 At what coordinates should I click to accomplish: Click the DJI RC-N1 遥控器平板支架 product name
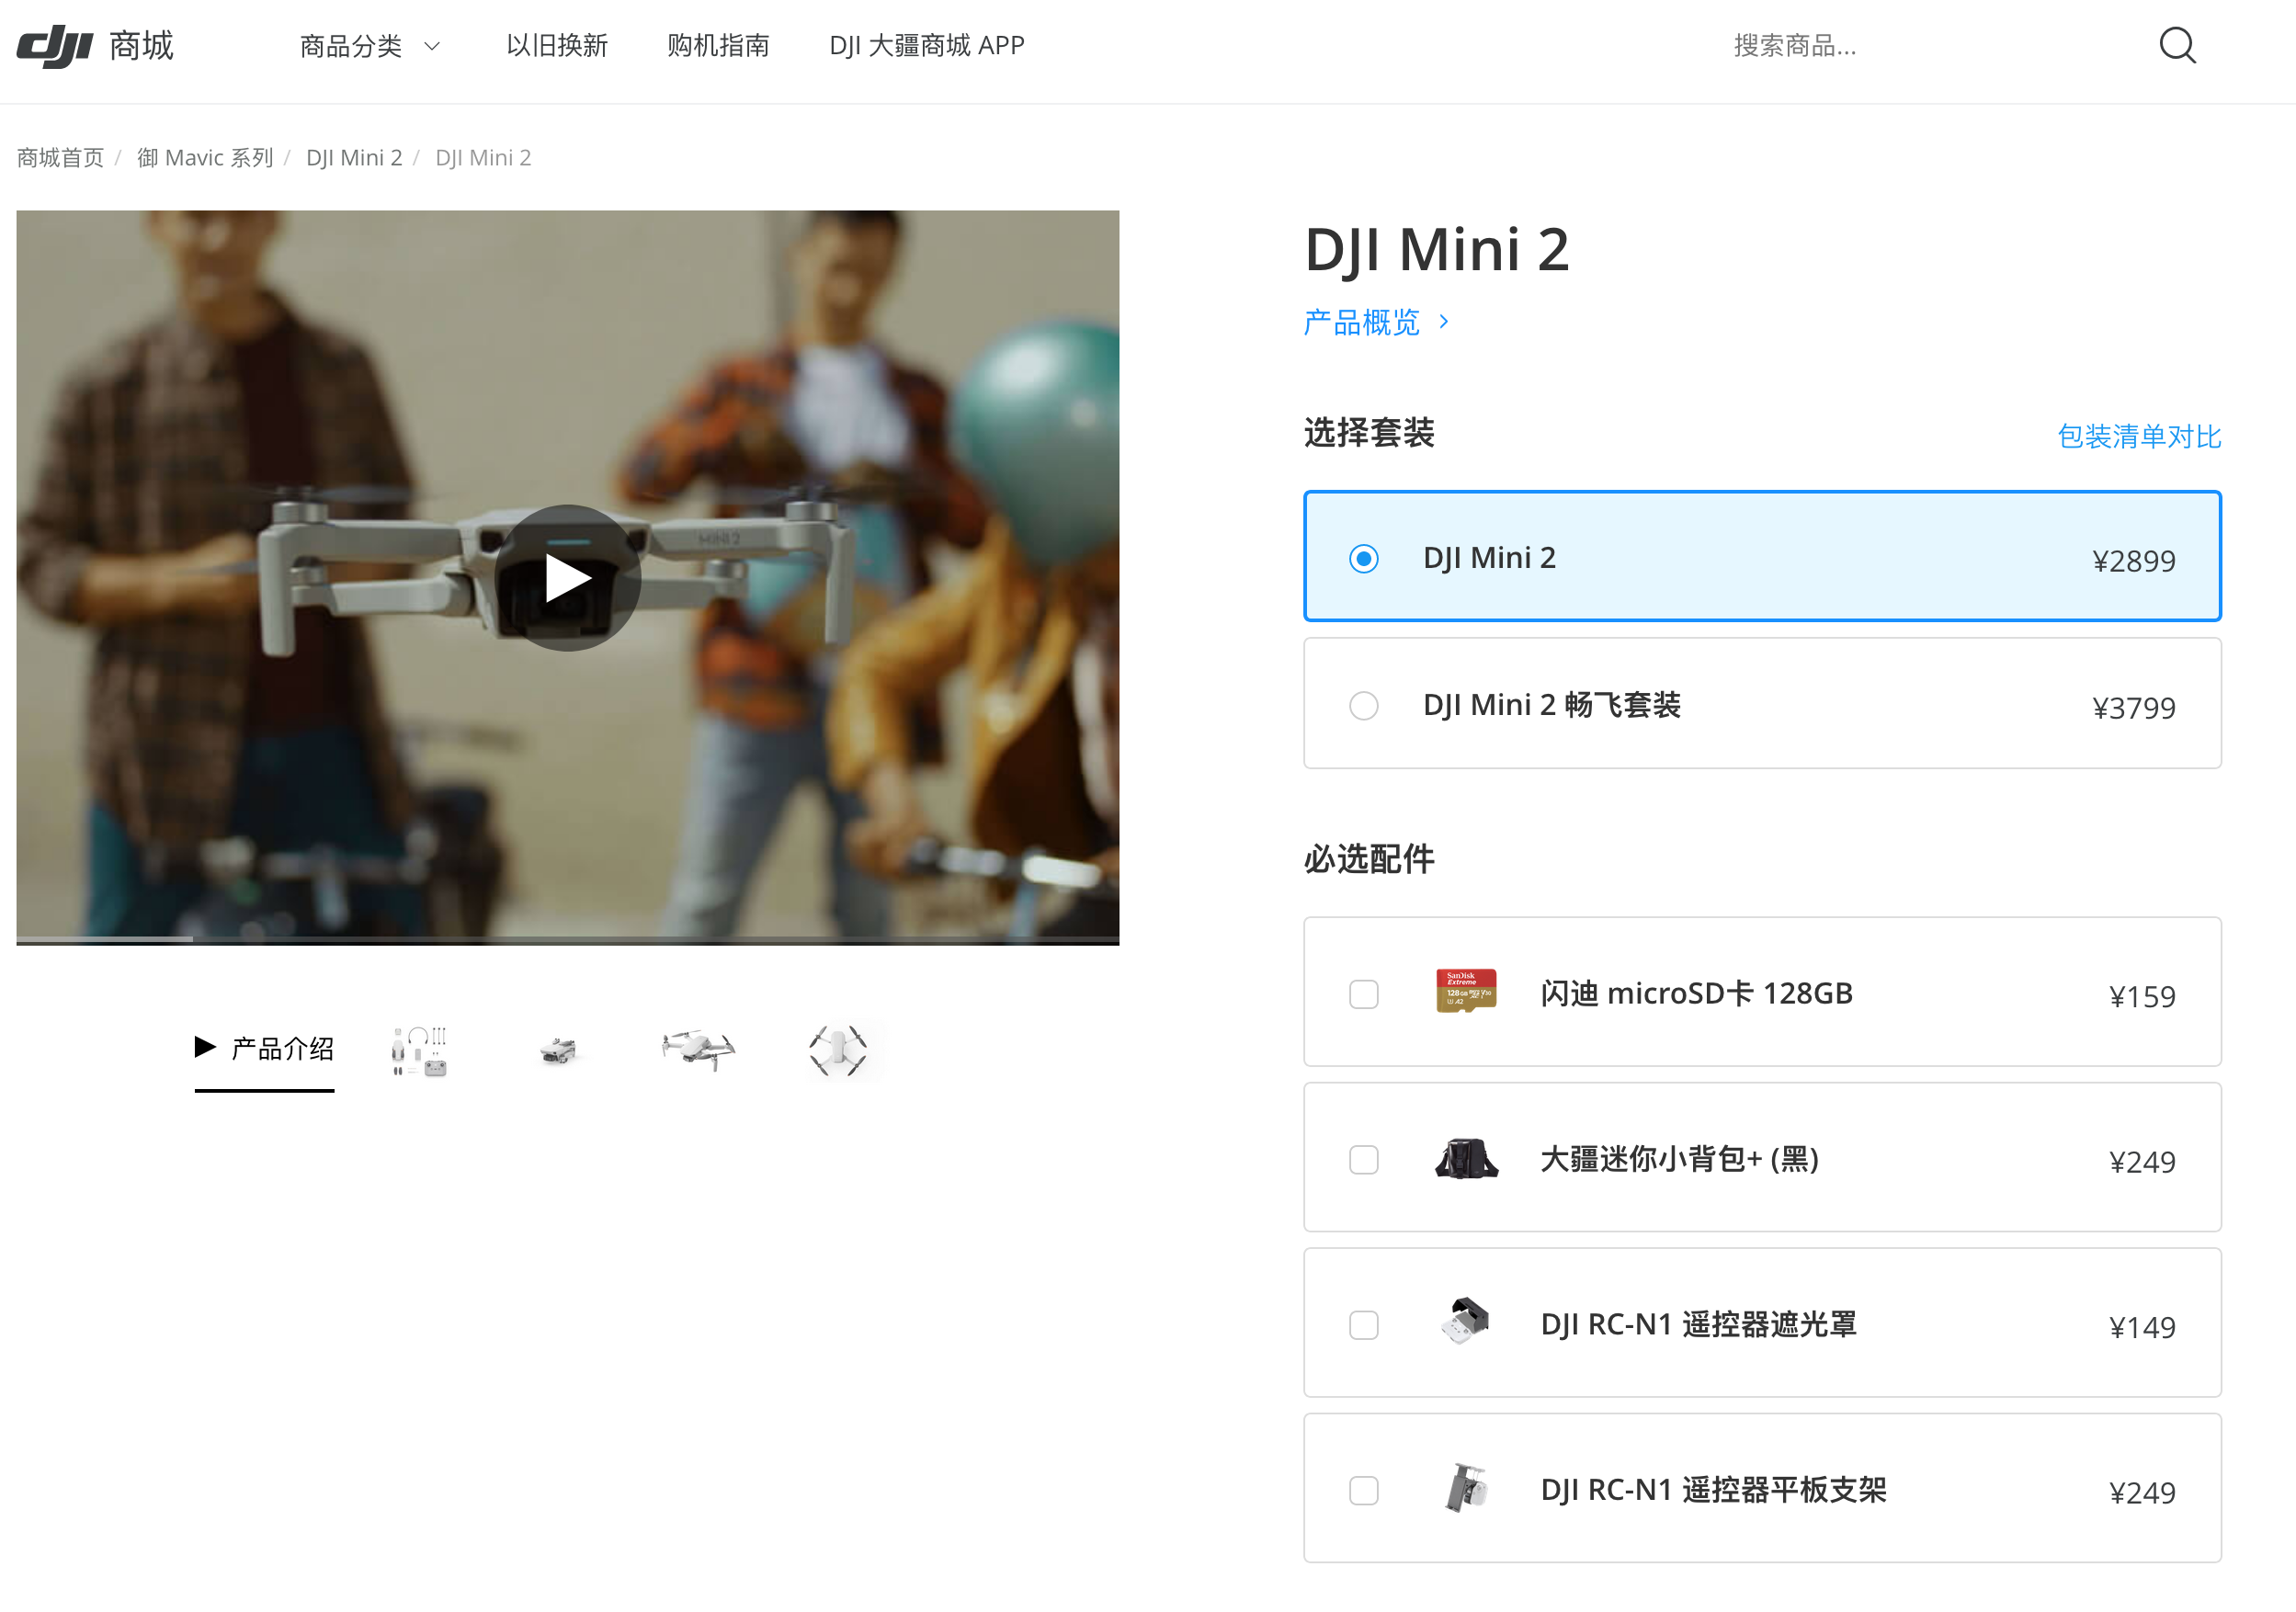[1713, 1491]
